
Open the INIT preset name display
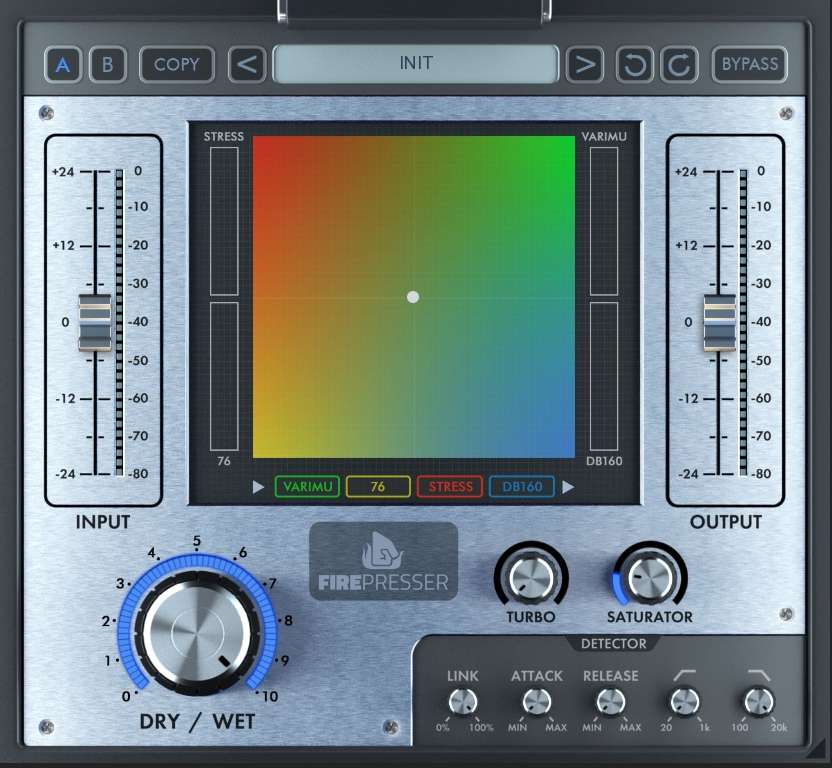416,64
